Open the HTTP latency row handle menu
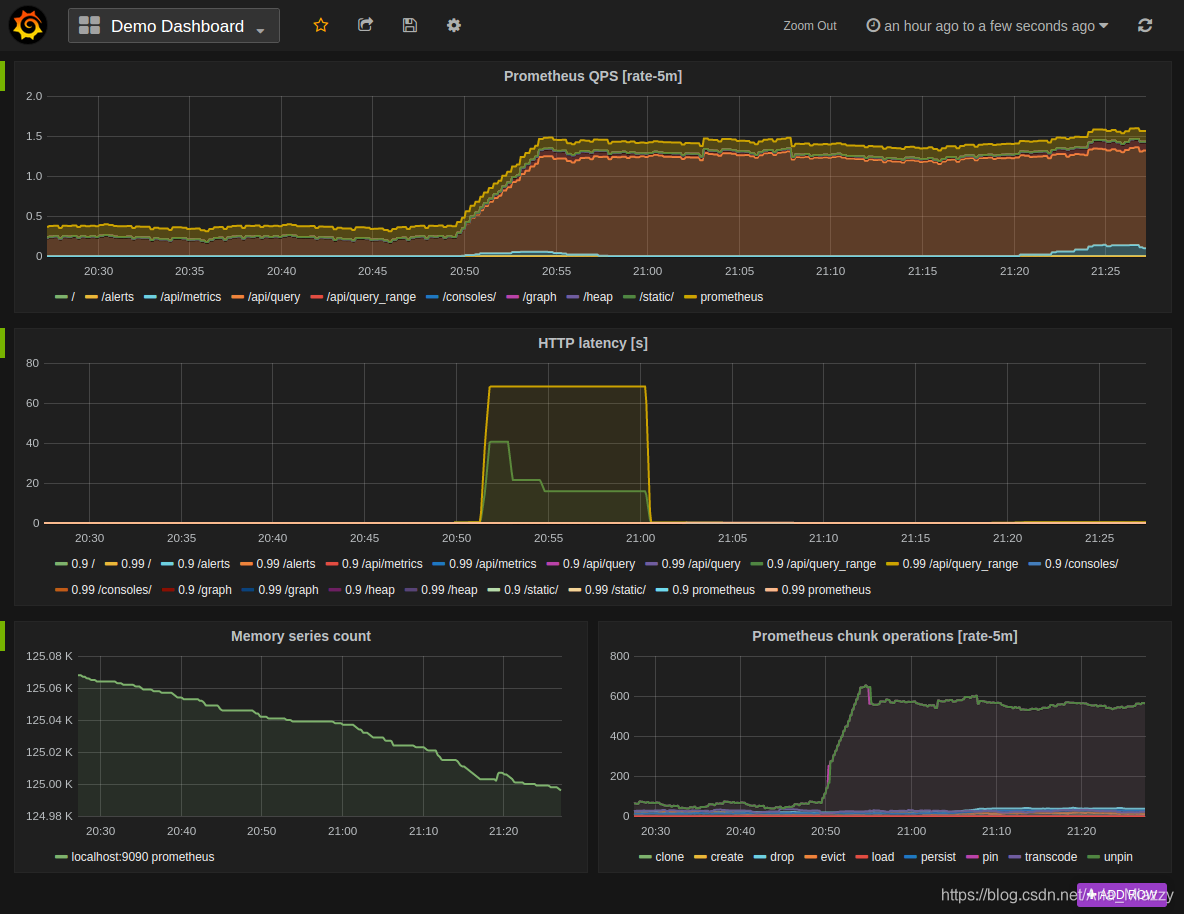 [2, 343]
